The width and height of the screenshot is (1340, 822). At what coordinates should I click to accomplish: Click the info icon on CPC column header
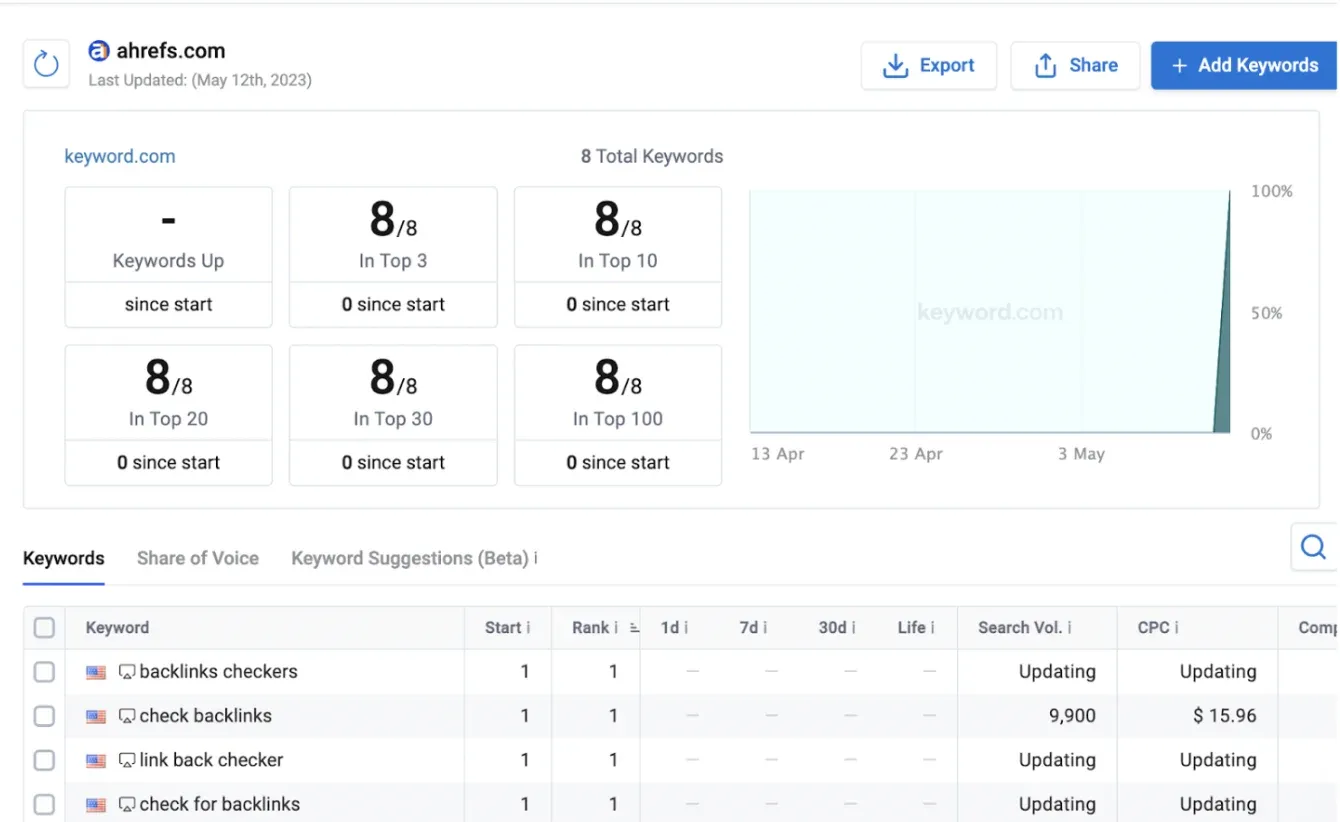pyautogui.click(x=1178, y=628)
